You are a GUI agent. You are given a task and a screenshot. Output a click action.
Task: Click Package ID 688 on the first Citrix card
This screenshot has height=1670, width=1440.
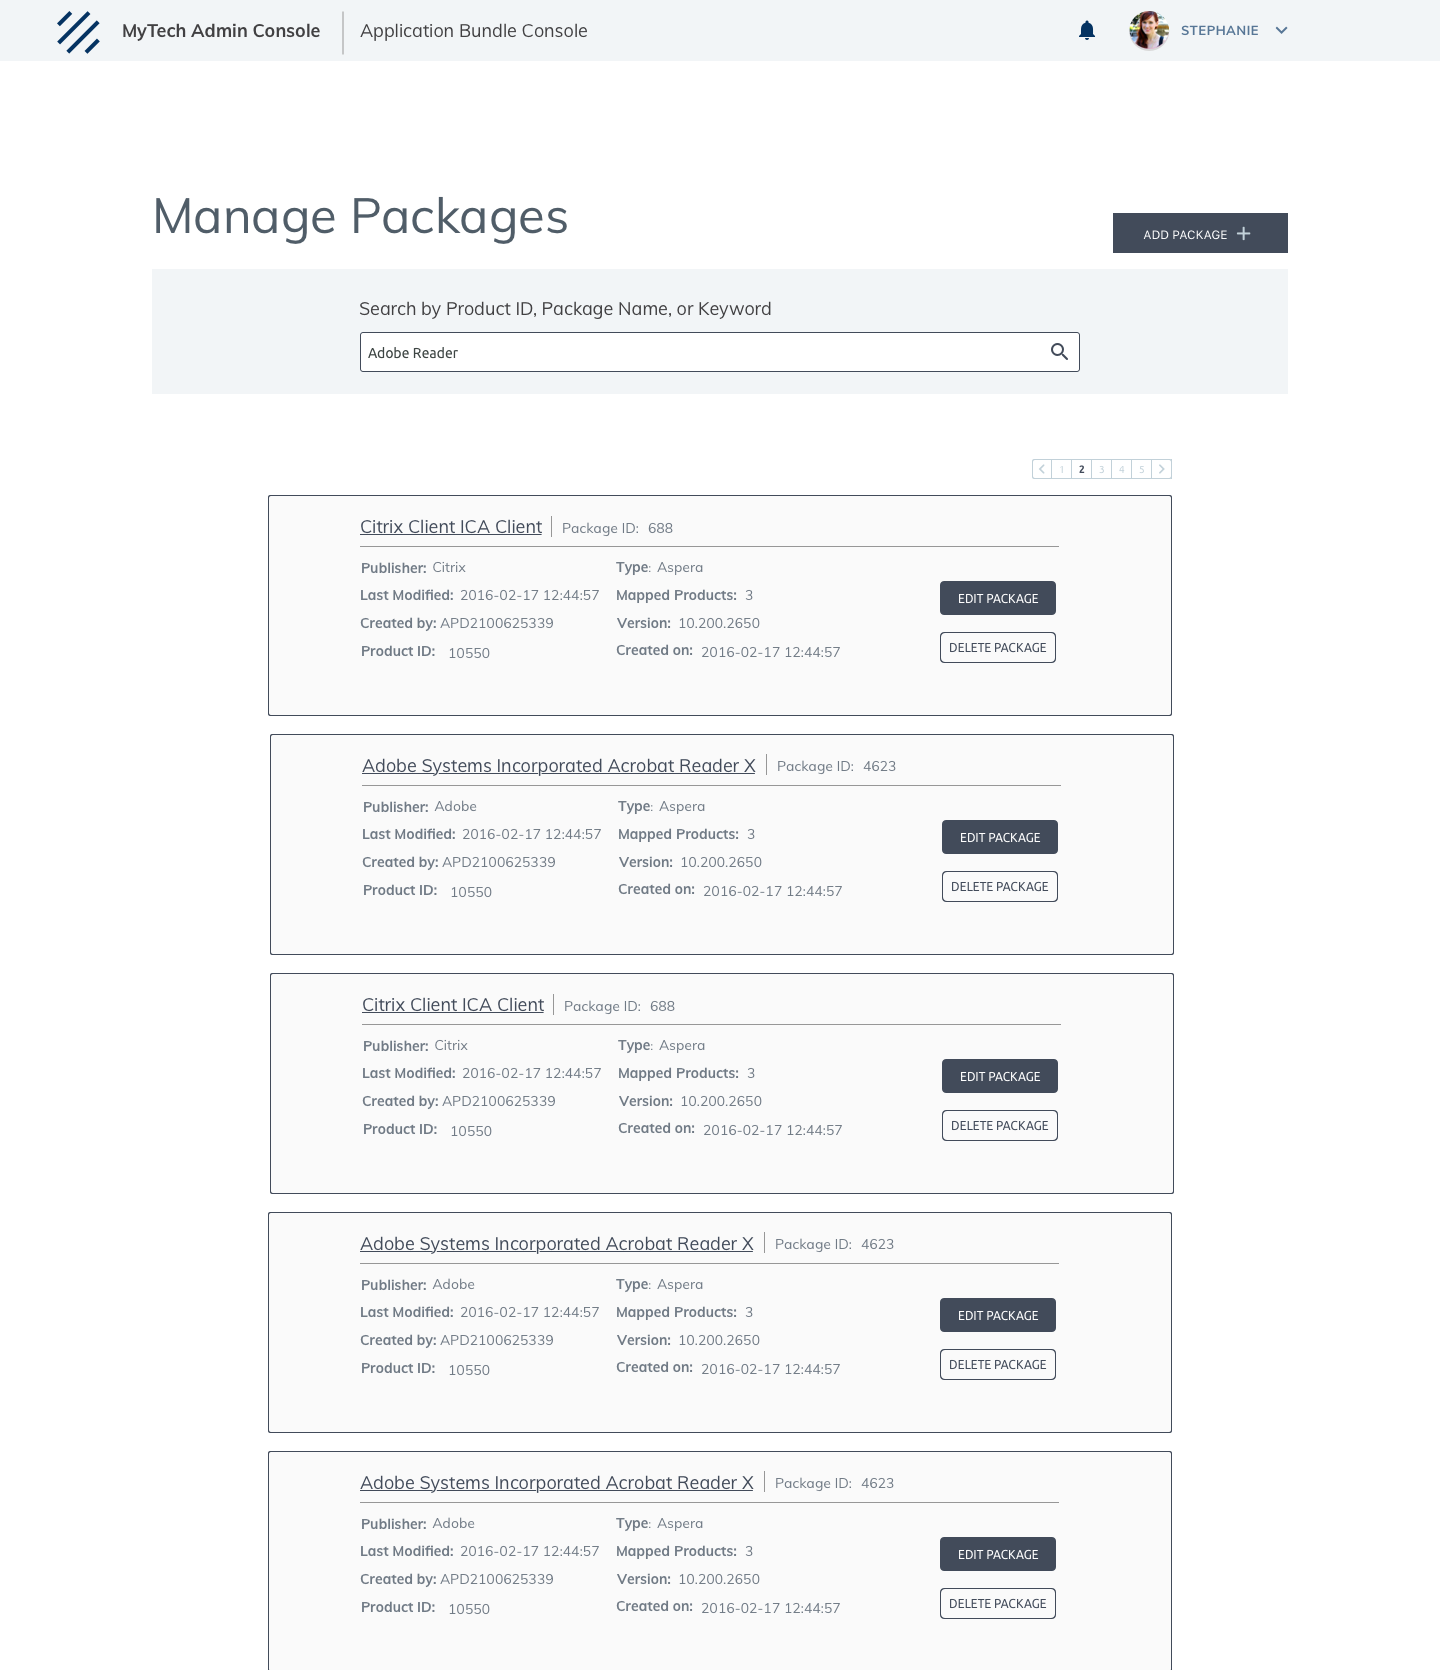pos(617,528)
